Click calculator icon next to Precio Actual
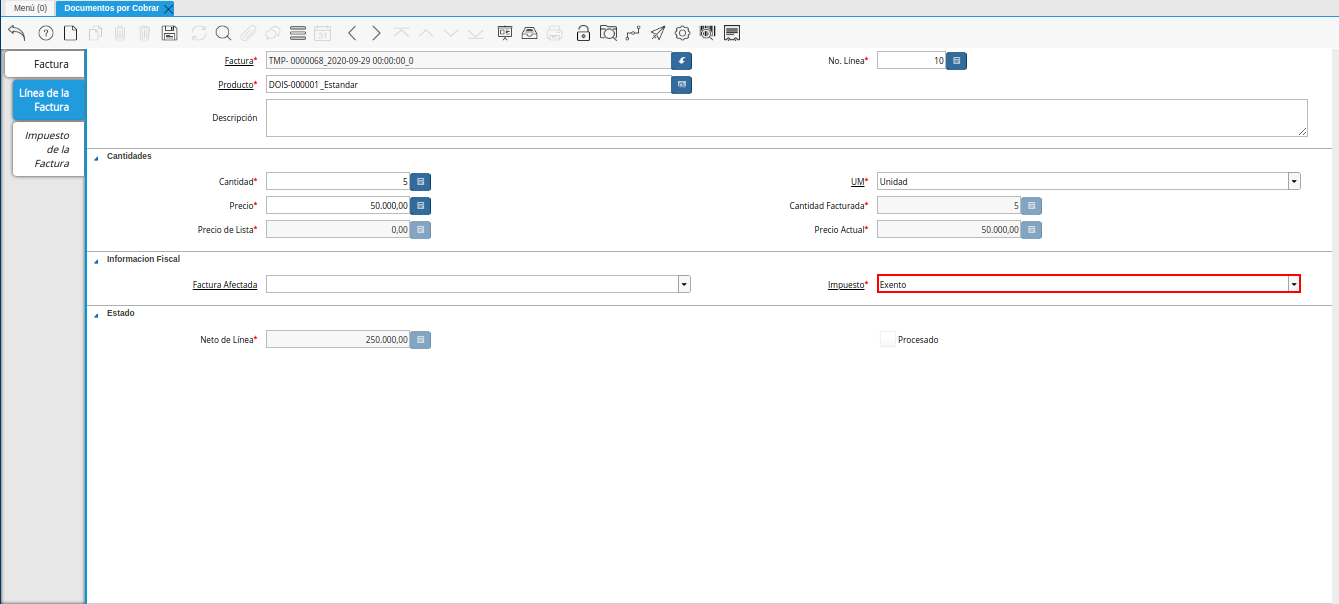Screen dimensions: 1339x604 (x=1032, y=230)
